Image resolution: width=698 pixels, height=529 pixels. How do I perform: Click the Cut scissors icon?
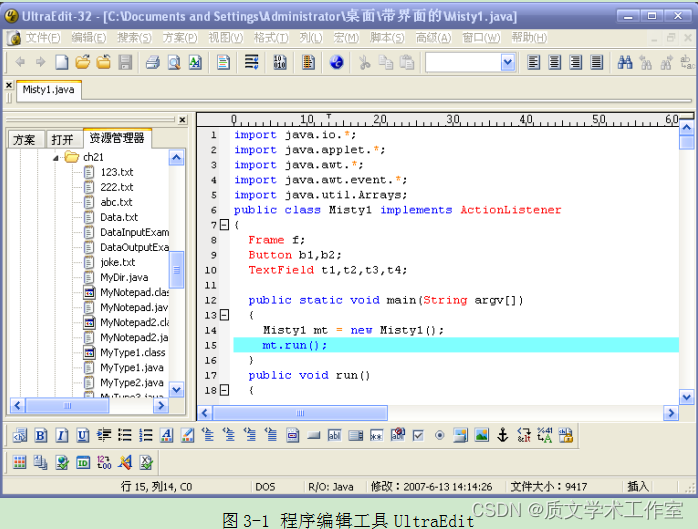pos(364,62)
